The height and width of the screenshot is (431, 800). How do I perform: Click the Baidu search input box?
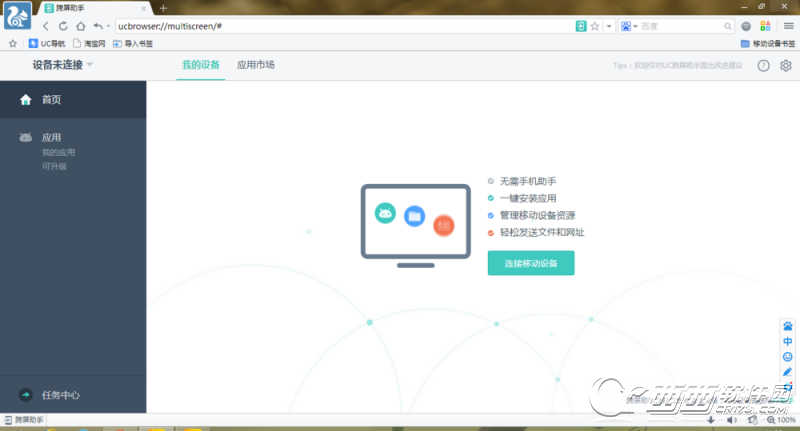tap(681, 26)
